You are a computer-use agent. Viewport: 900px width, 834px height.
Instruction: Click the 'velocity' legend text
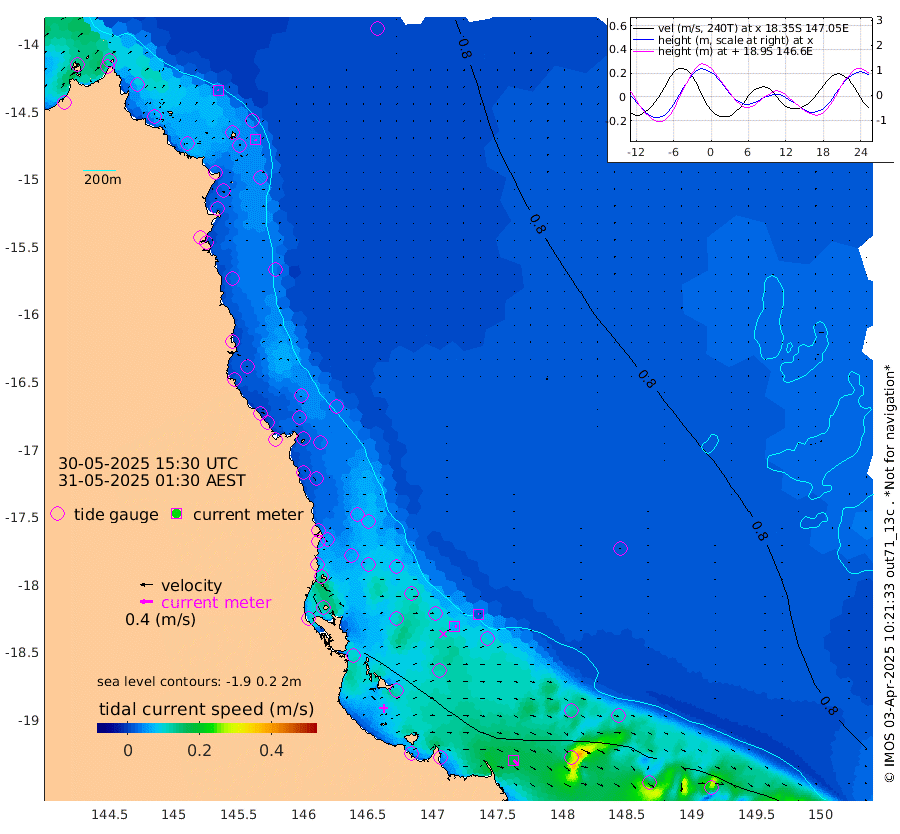191,585
